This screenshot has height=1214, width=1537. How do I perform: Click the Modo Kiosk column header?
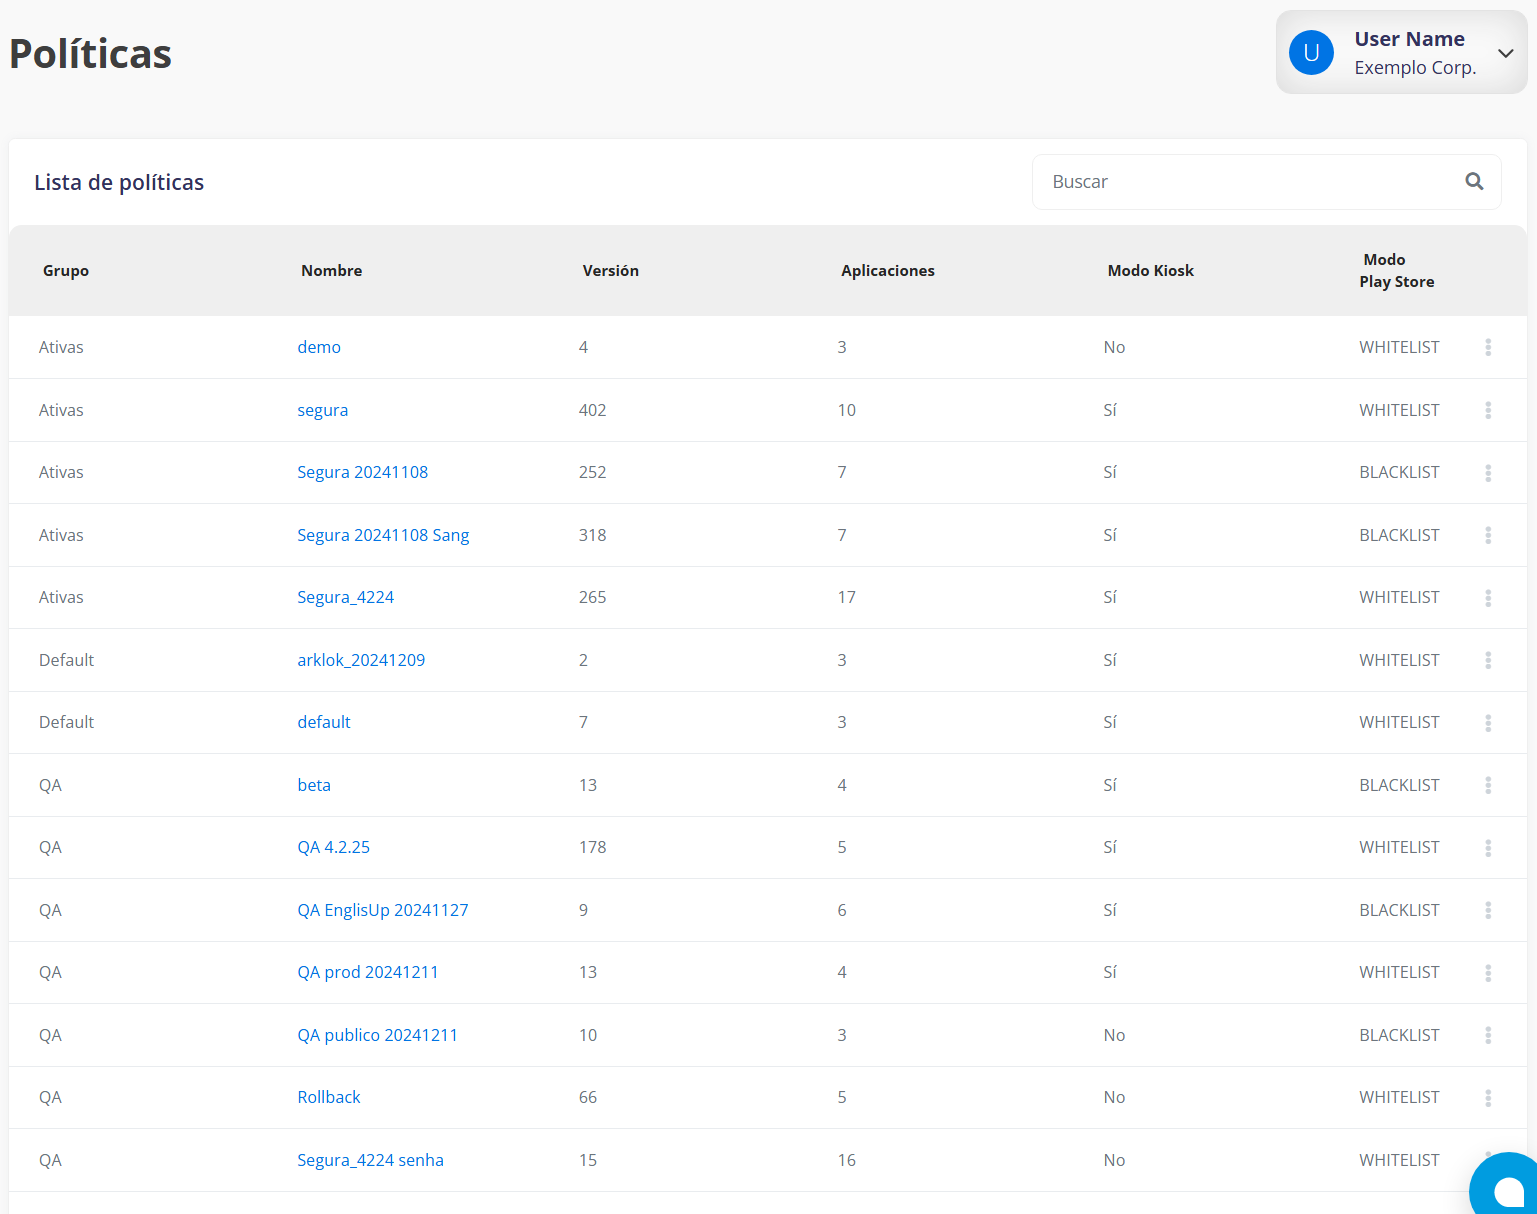(1151, 271)
